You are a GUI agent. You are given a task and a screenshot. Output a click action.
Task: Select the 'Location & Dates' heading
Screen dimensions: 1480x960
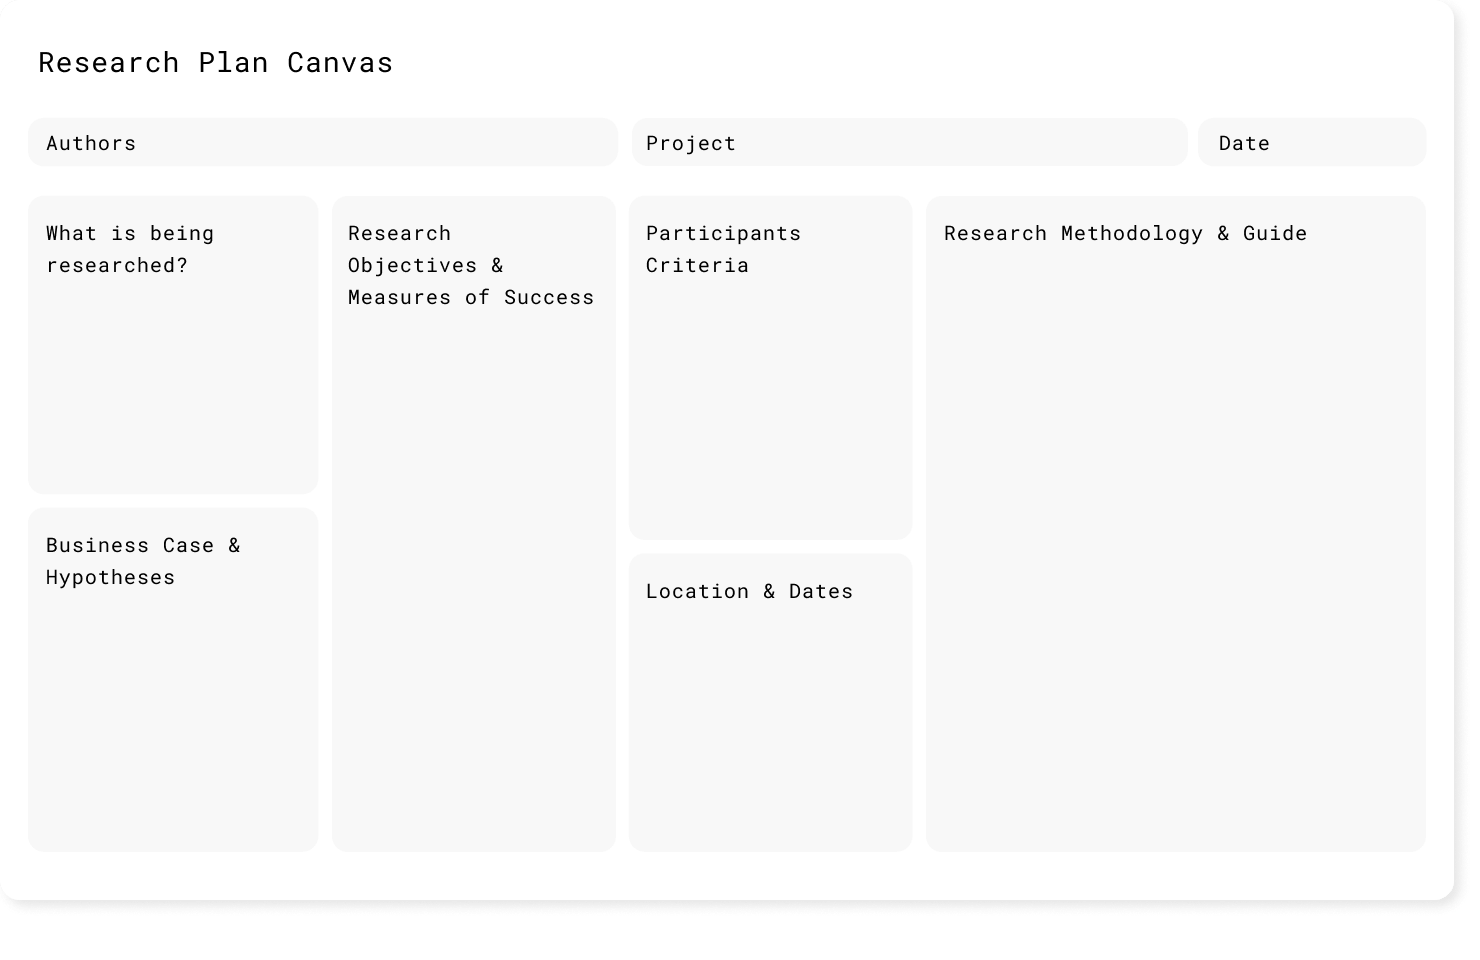pyautogui.click(x=749, y=591)
